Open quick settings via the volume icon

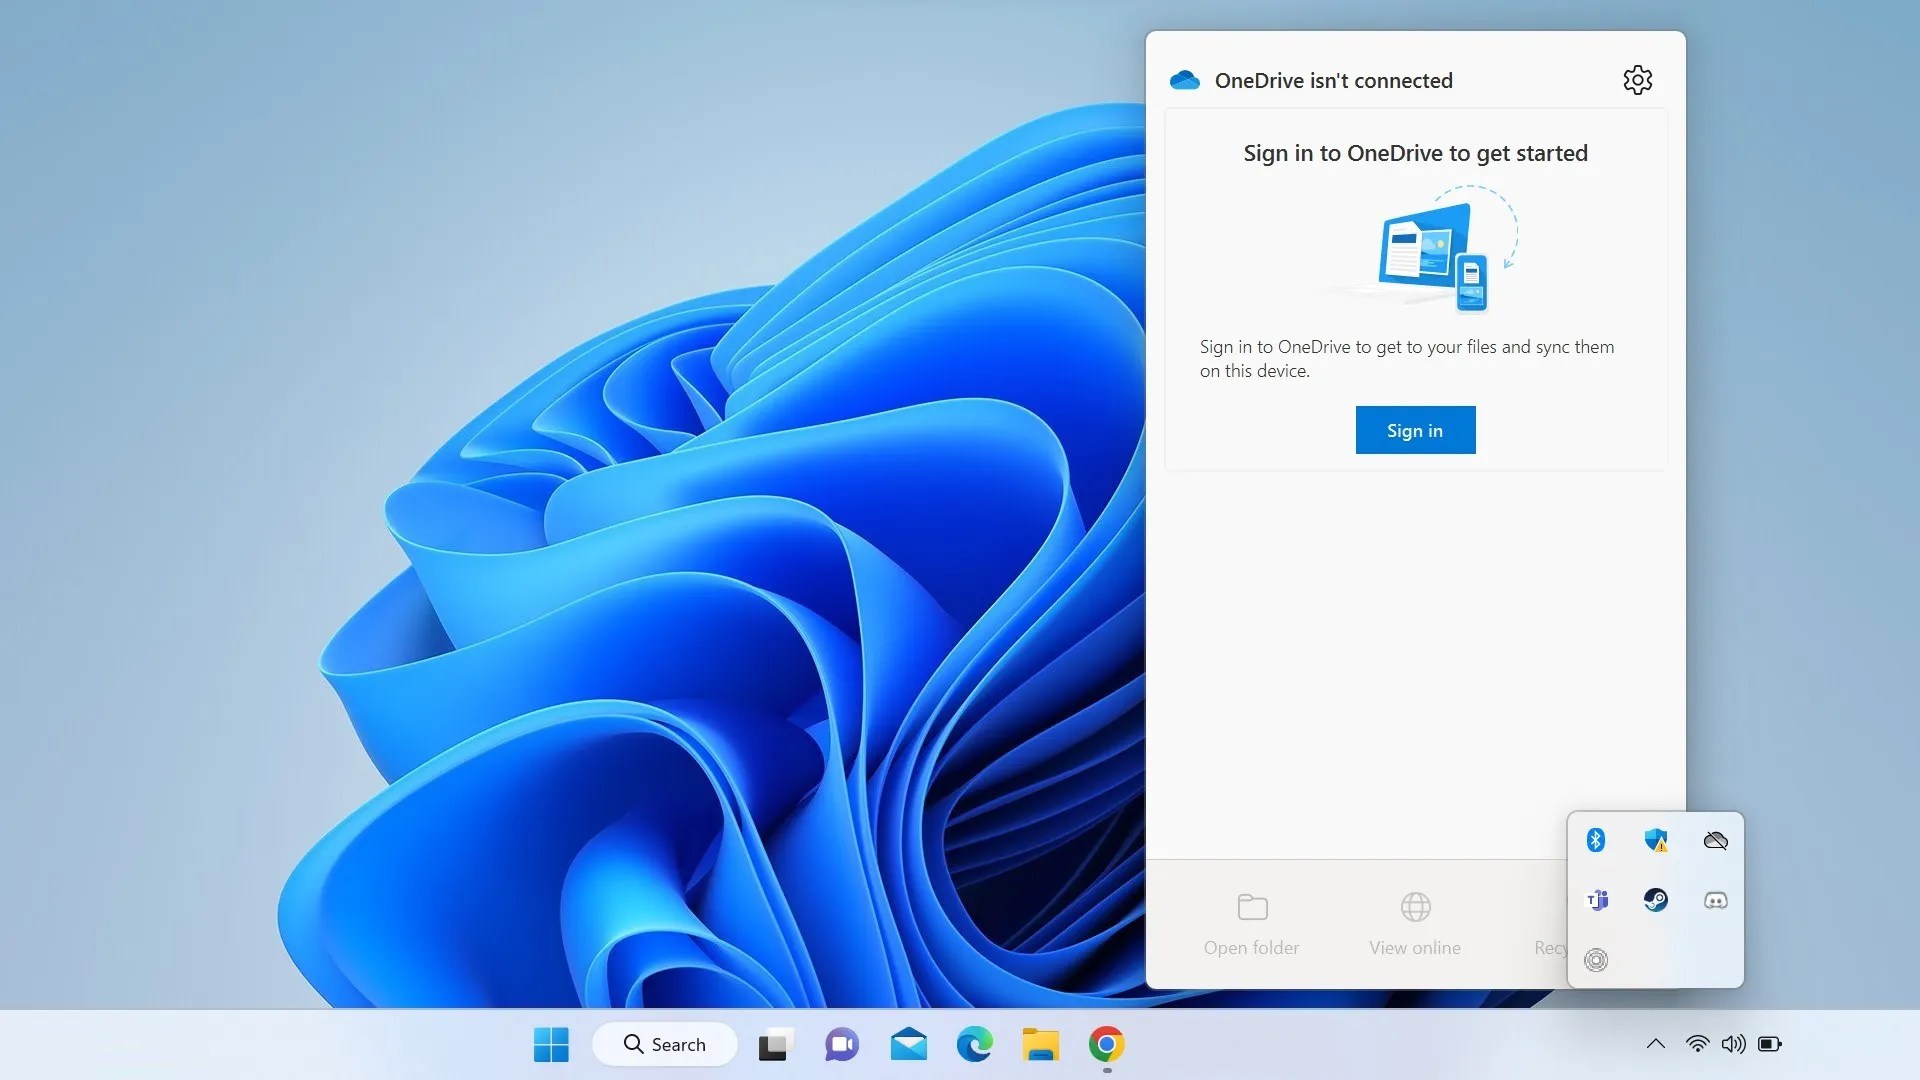[1735, 1043]
